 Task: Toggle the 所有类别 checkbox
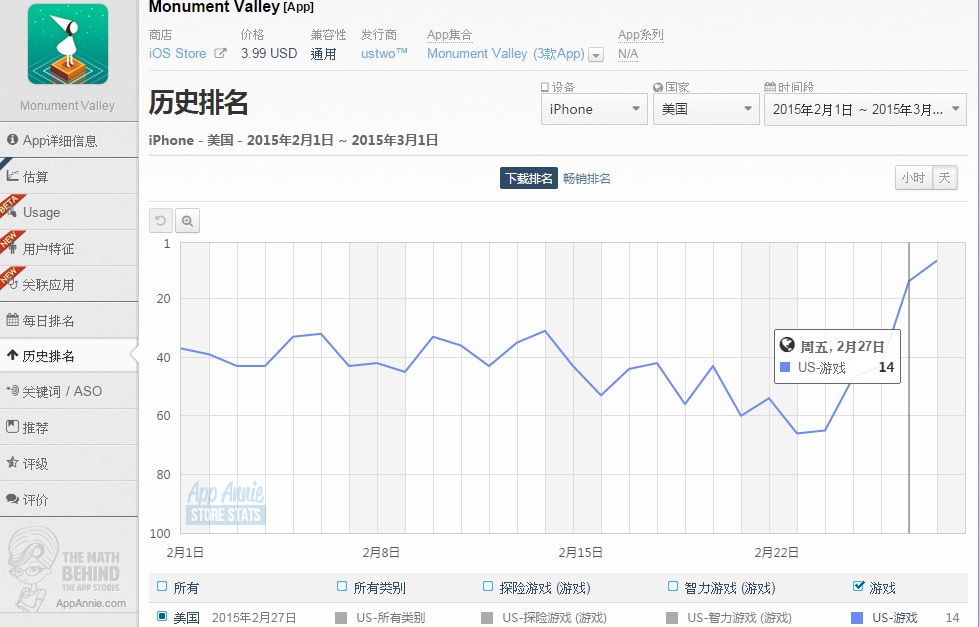[342, 586]
